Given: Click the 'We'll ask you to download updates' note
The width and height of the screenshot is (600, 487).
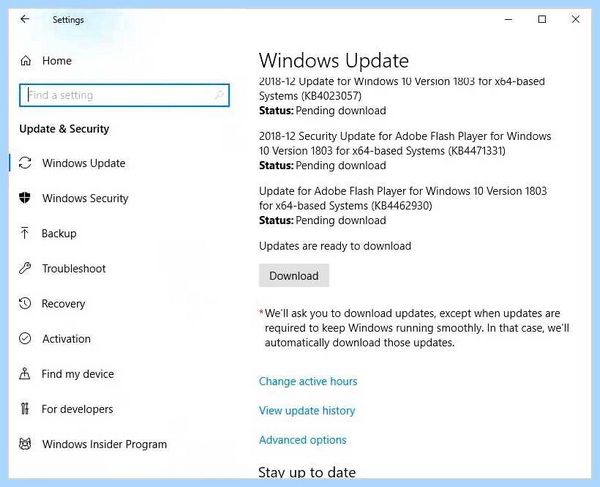Looking at the screenshot, I should (415, 328).
